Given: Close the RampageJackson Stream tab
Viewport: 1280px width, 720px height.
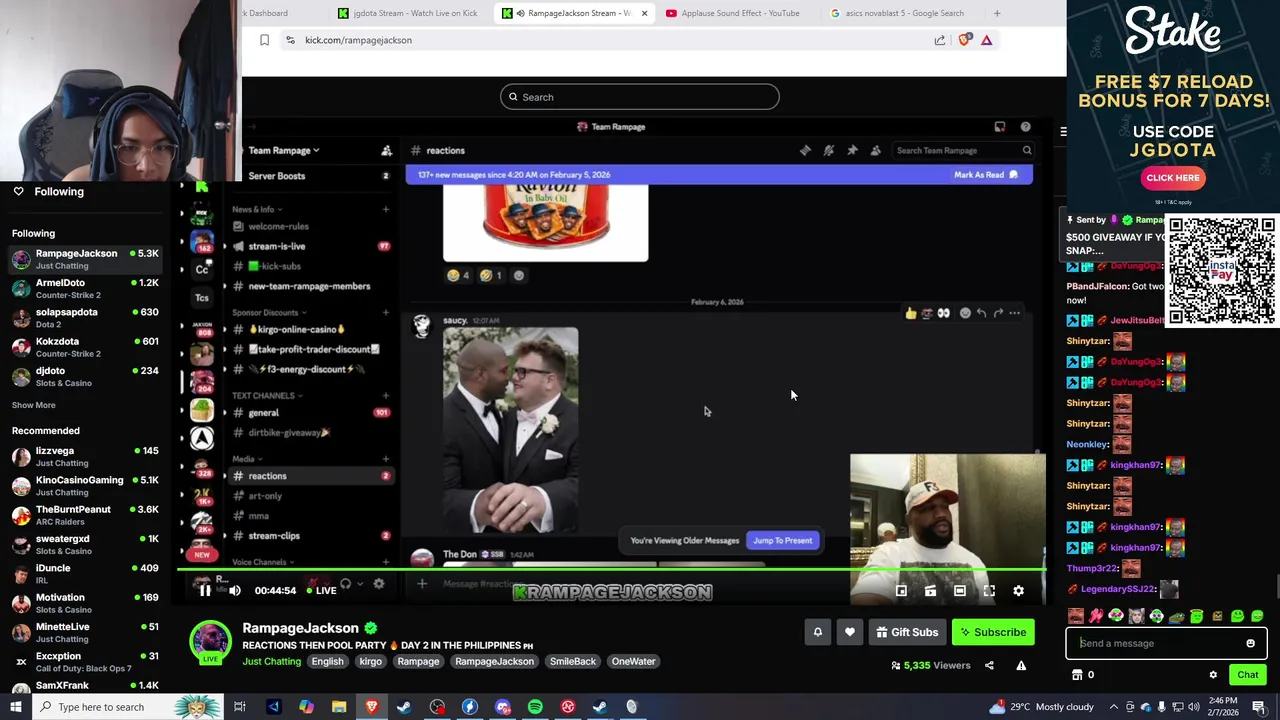Looking at the screenshot, I should coord(644,13).
